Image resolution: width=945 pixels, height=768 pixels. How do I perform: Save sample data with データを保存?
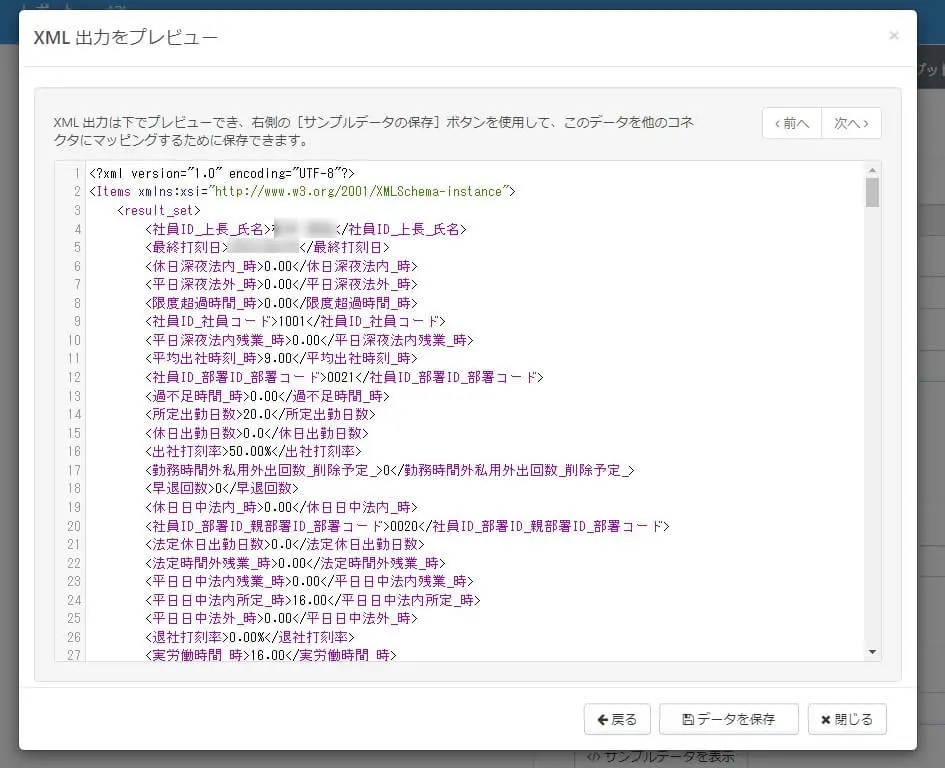[729, 719]
